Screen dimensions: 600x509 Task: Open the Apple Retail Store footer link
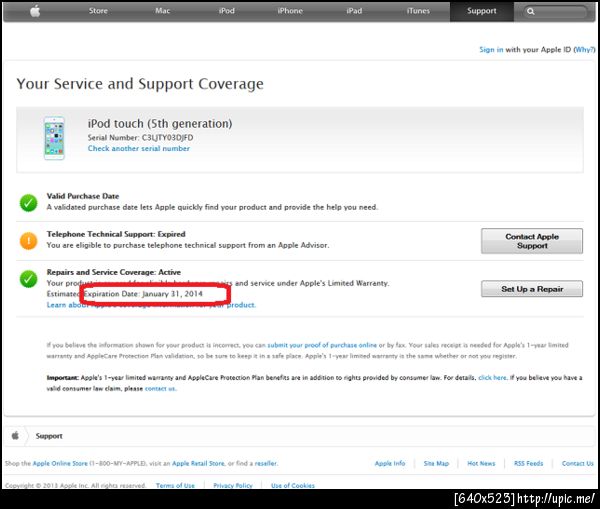point(198,463)
